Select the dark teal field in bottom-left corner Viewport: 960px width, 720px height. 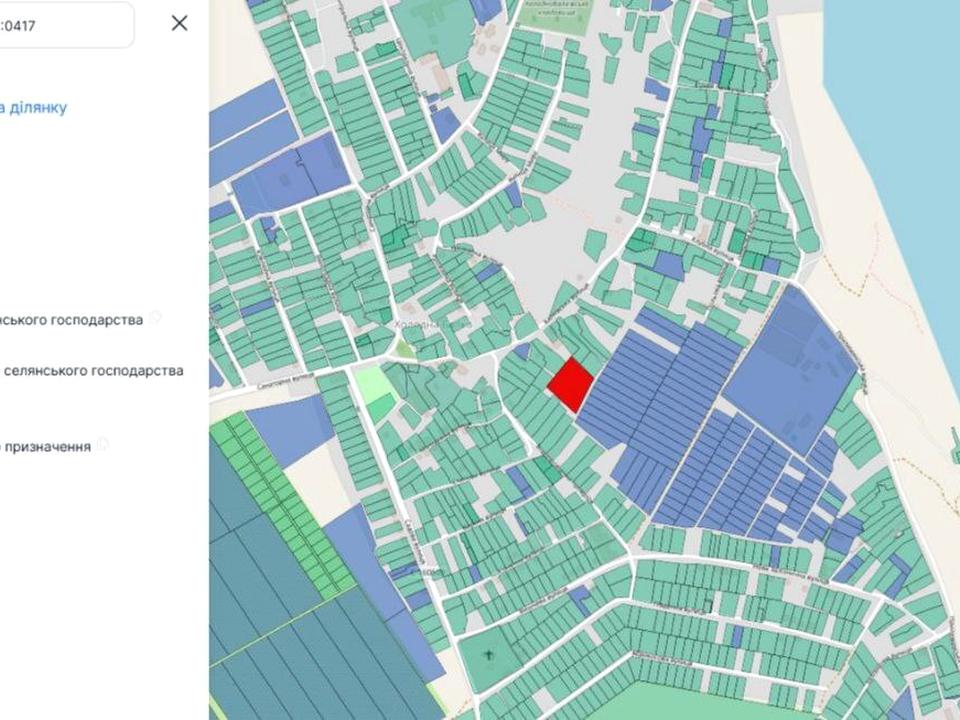[260, 650]
